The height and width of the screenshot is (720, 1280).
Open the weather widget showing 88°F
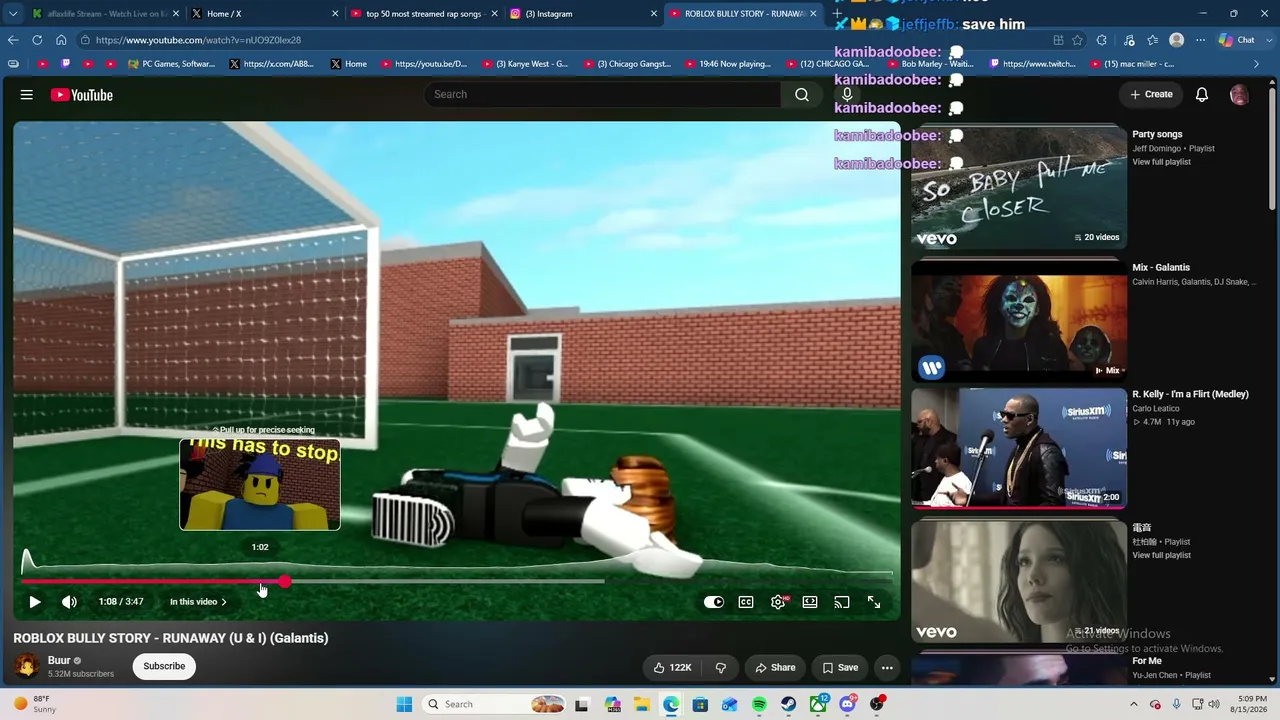click(x=34, y=704)
